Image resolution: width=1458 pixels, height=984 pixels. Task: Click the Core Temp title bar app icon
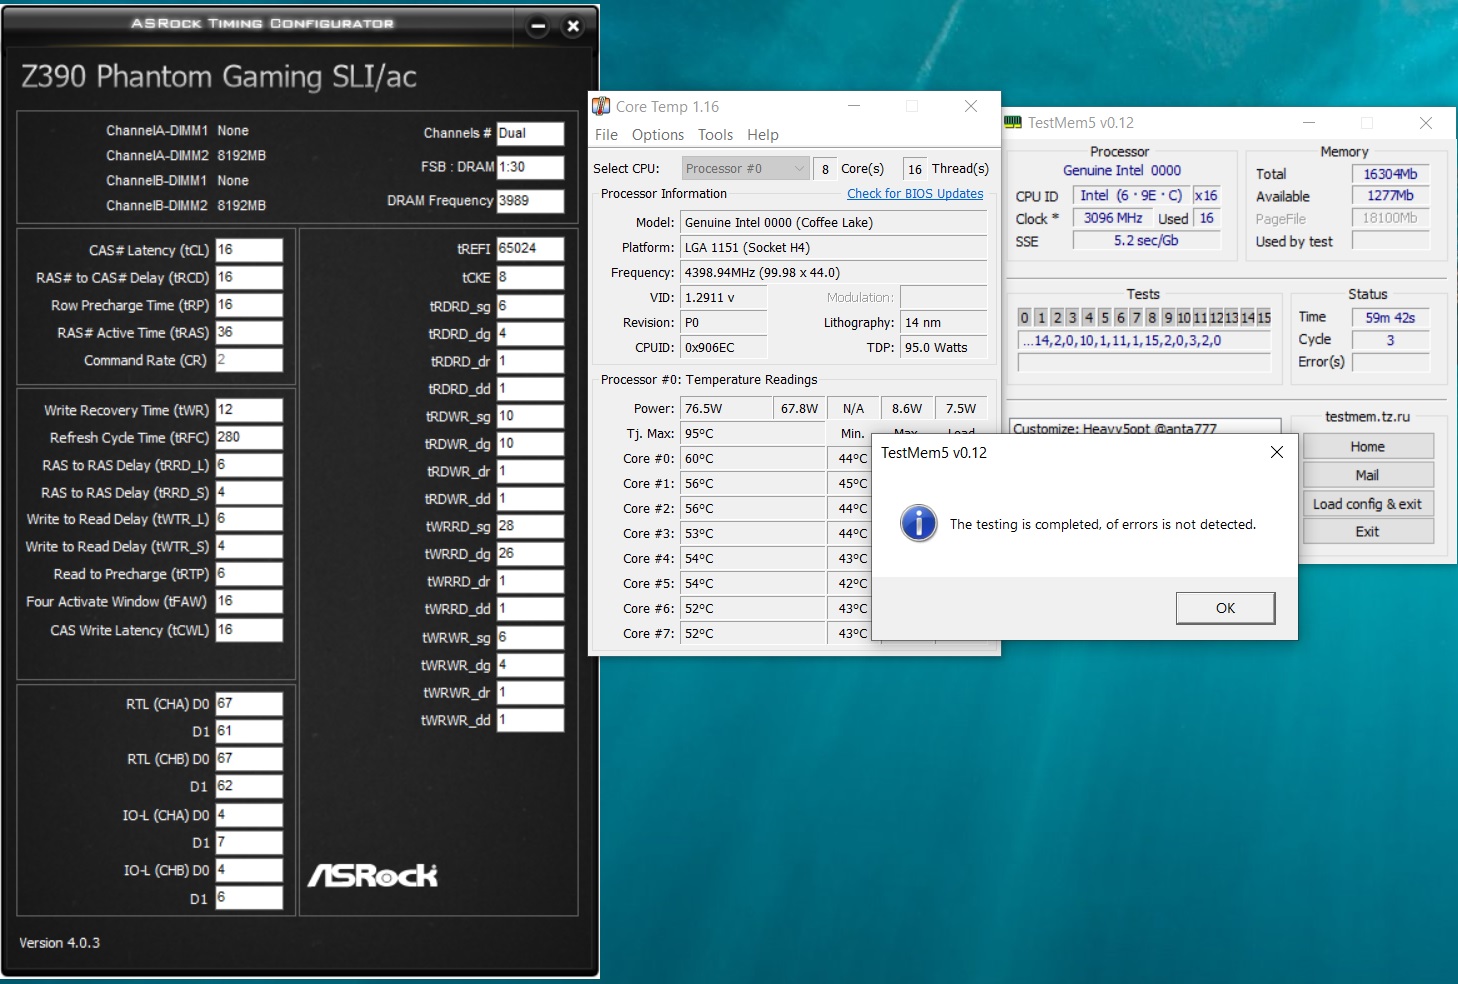coord(601,106)
